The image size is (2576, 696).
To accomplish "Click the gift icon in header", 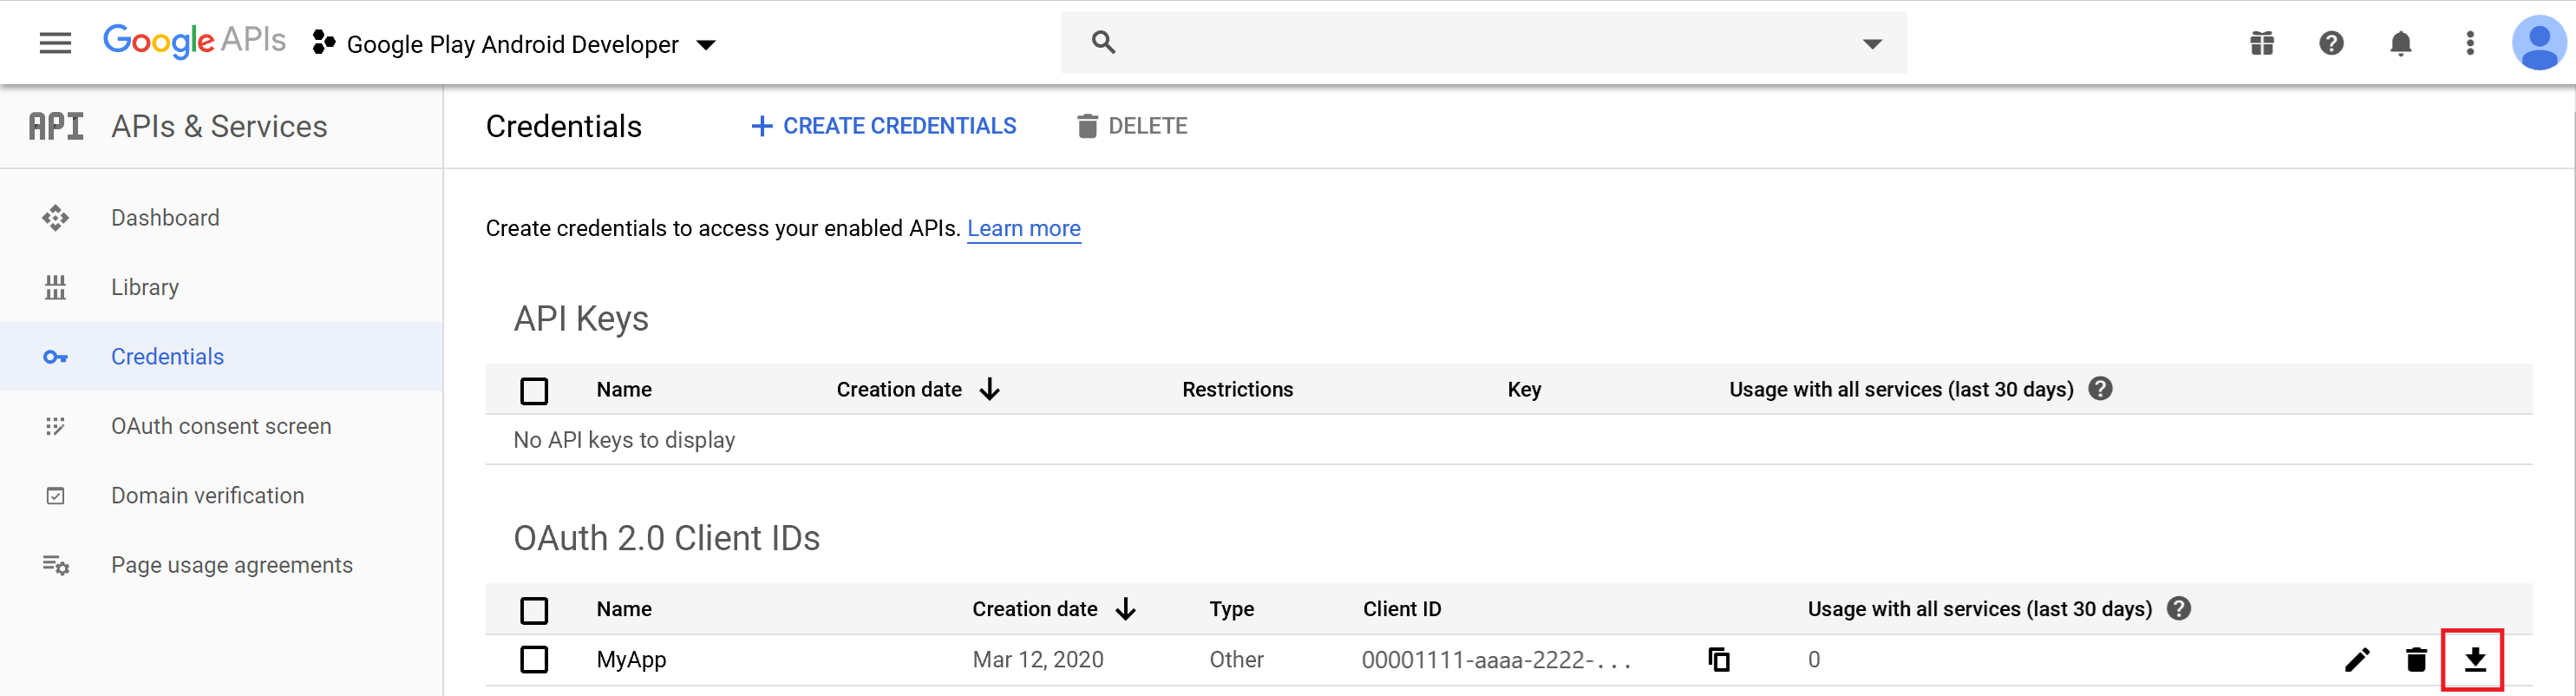I will [x=2261, y=43].
